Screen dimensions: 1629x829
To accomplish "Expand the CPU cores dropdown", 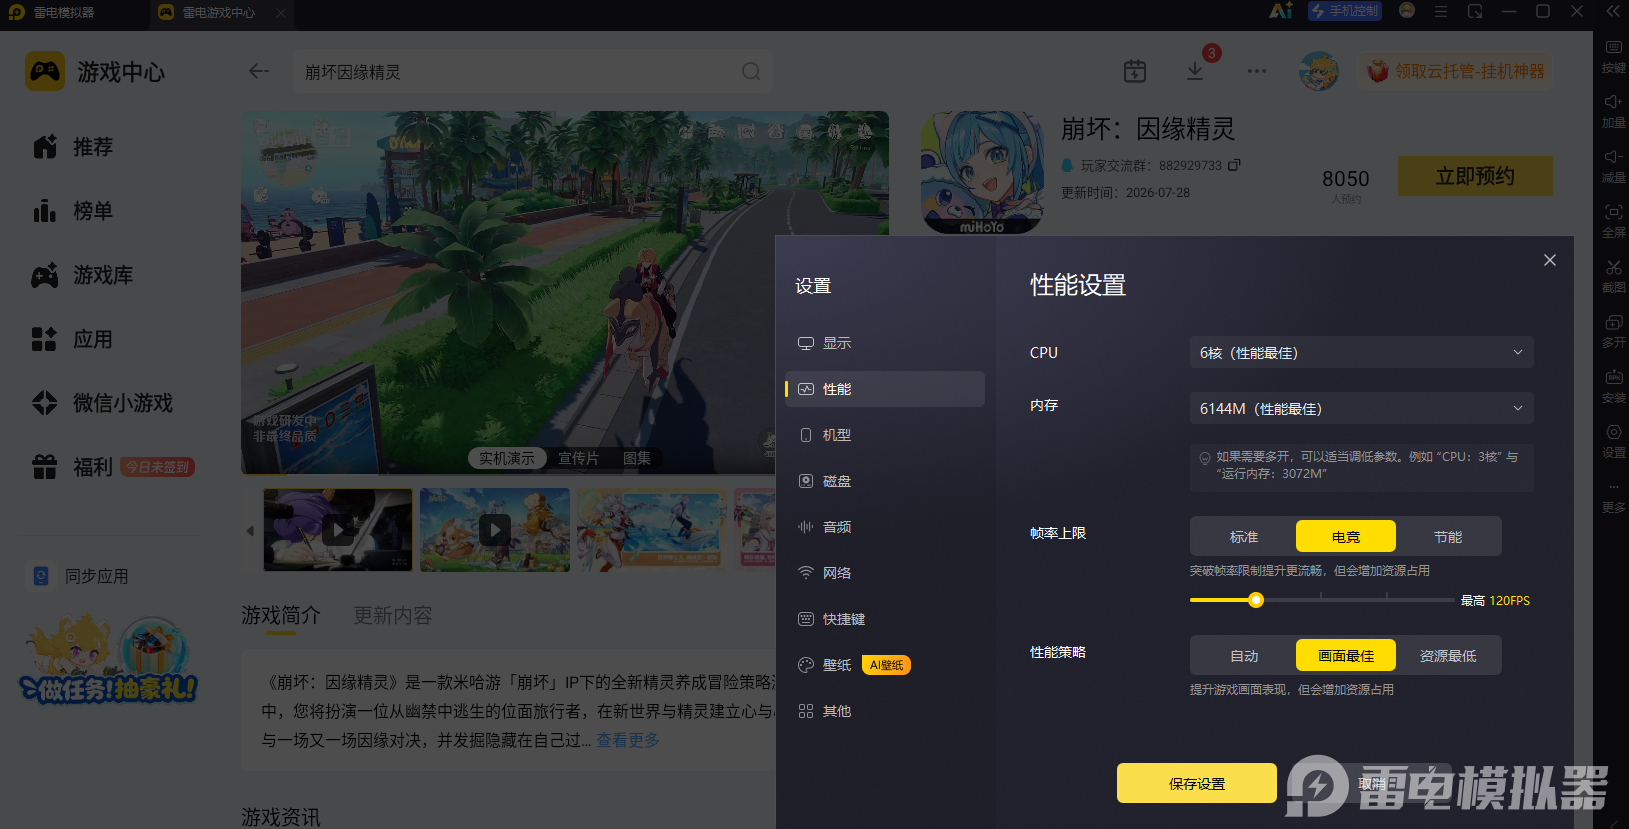I will click(x=1361, y=353).
